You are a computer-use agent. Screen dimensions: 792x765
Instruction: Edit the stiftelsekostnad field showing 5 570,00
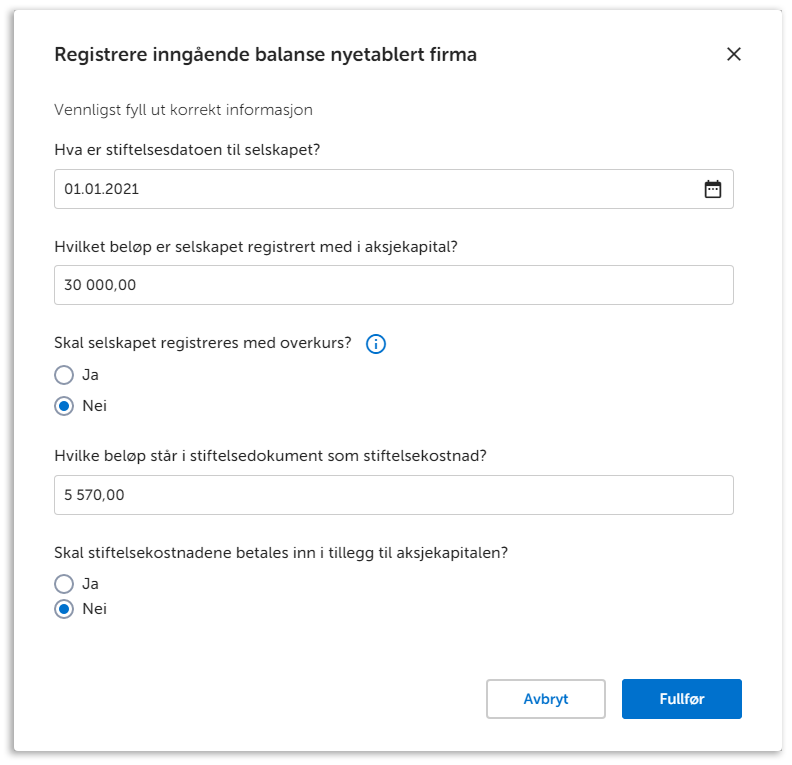coord(393,495)
